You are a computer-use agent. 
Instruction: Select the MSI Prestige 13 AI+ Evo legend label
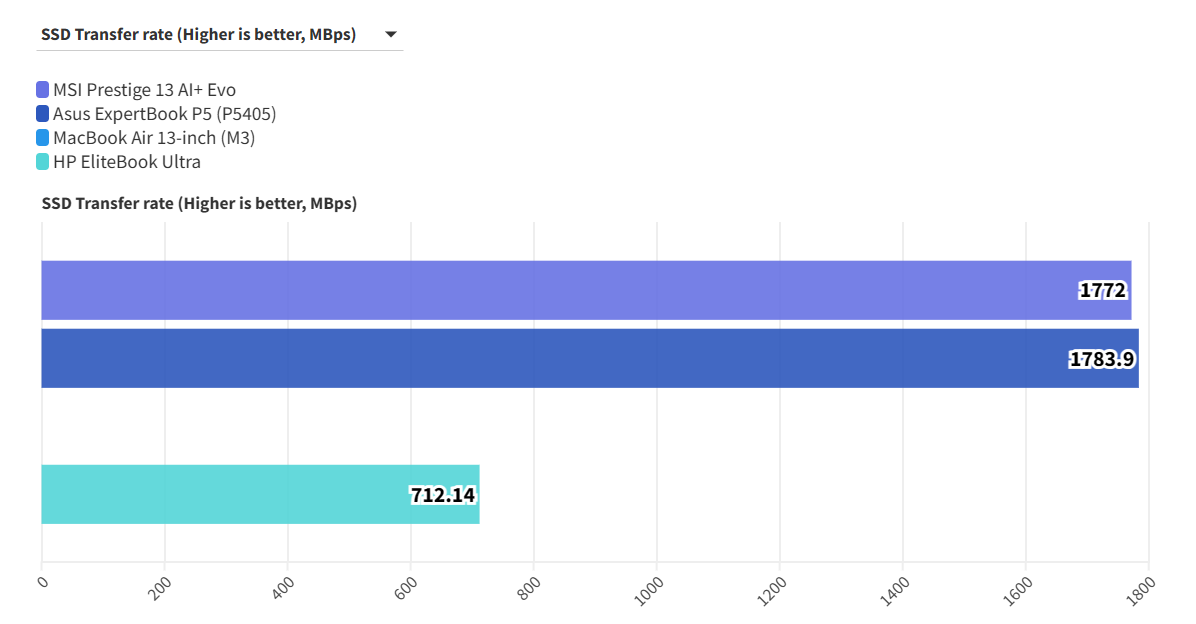(x=145, y=89)
